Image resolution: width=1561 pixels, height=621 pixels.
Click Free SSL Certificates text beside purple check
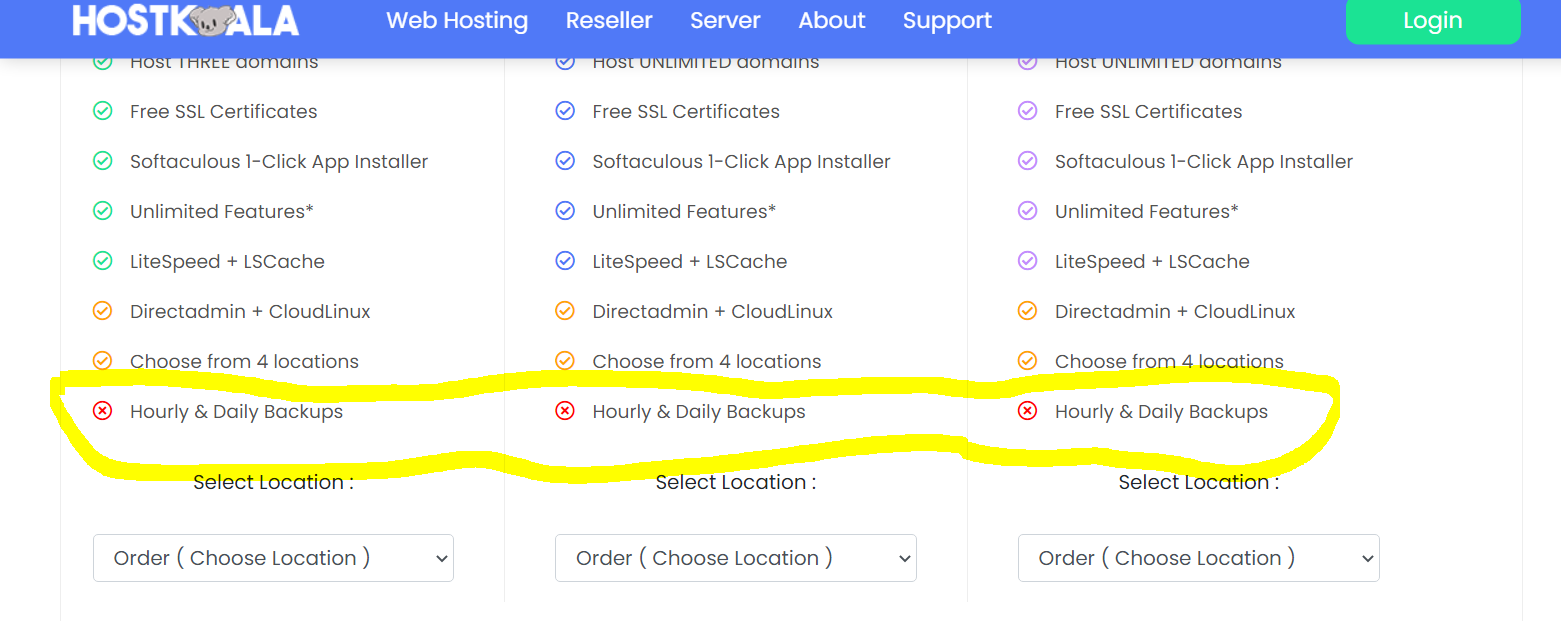(x=1149, y=111)
